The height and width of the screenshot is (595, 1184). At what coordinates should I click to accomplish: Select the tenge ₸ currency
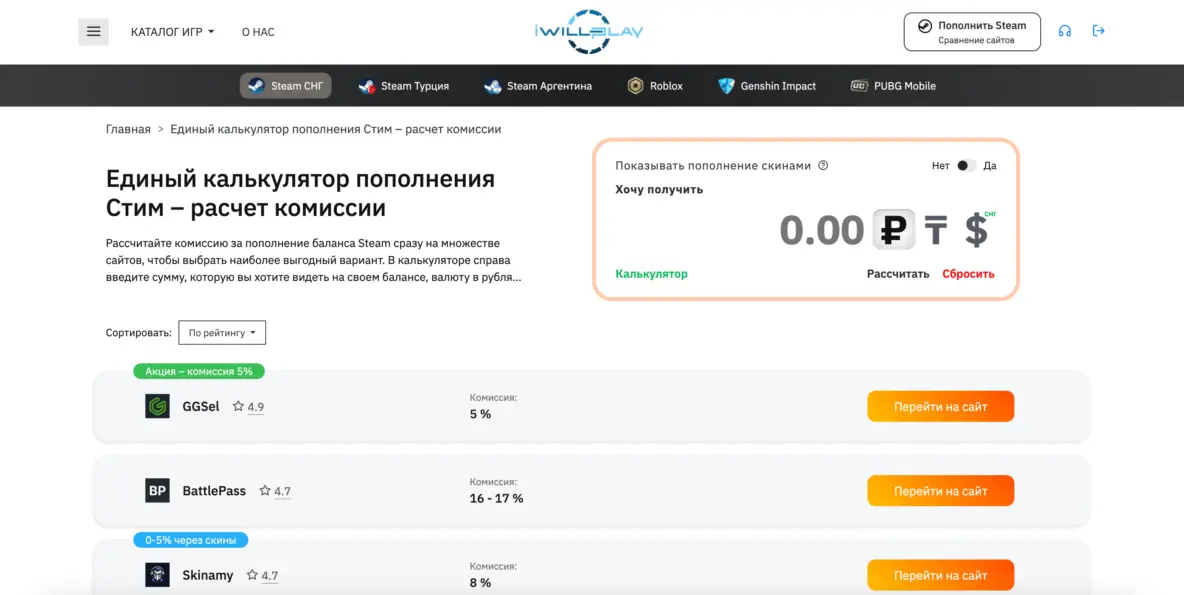click(937, 229)
